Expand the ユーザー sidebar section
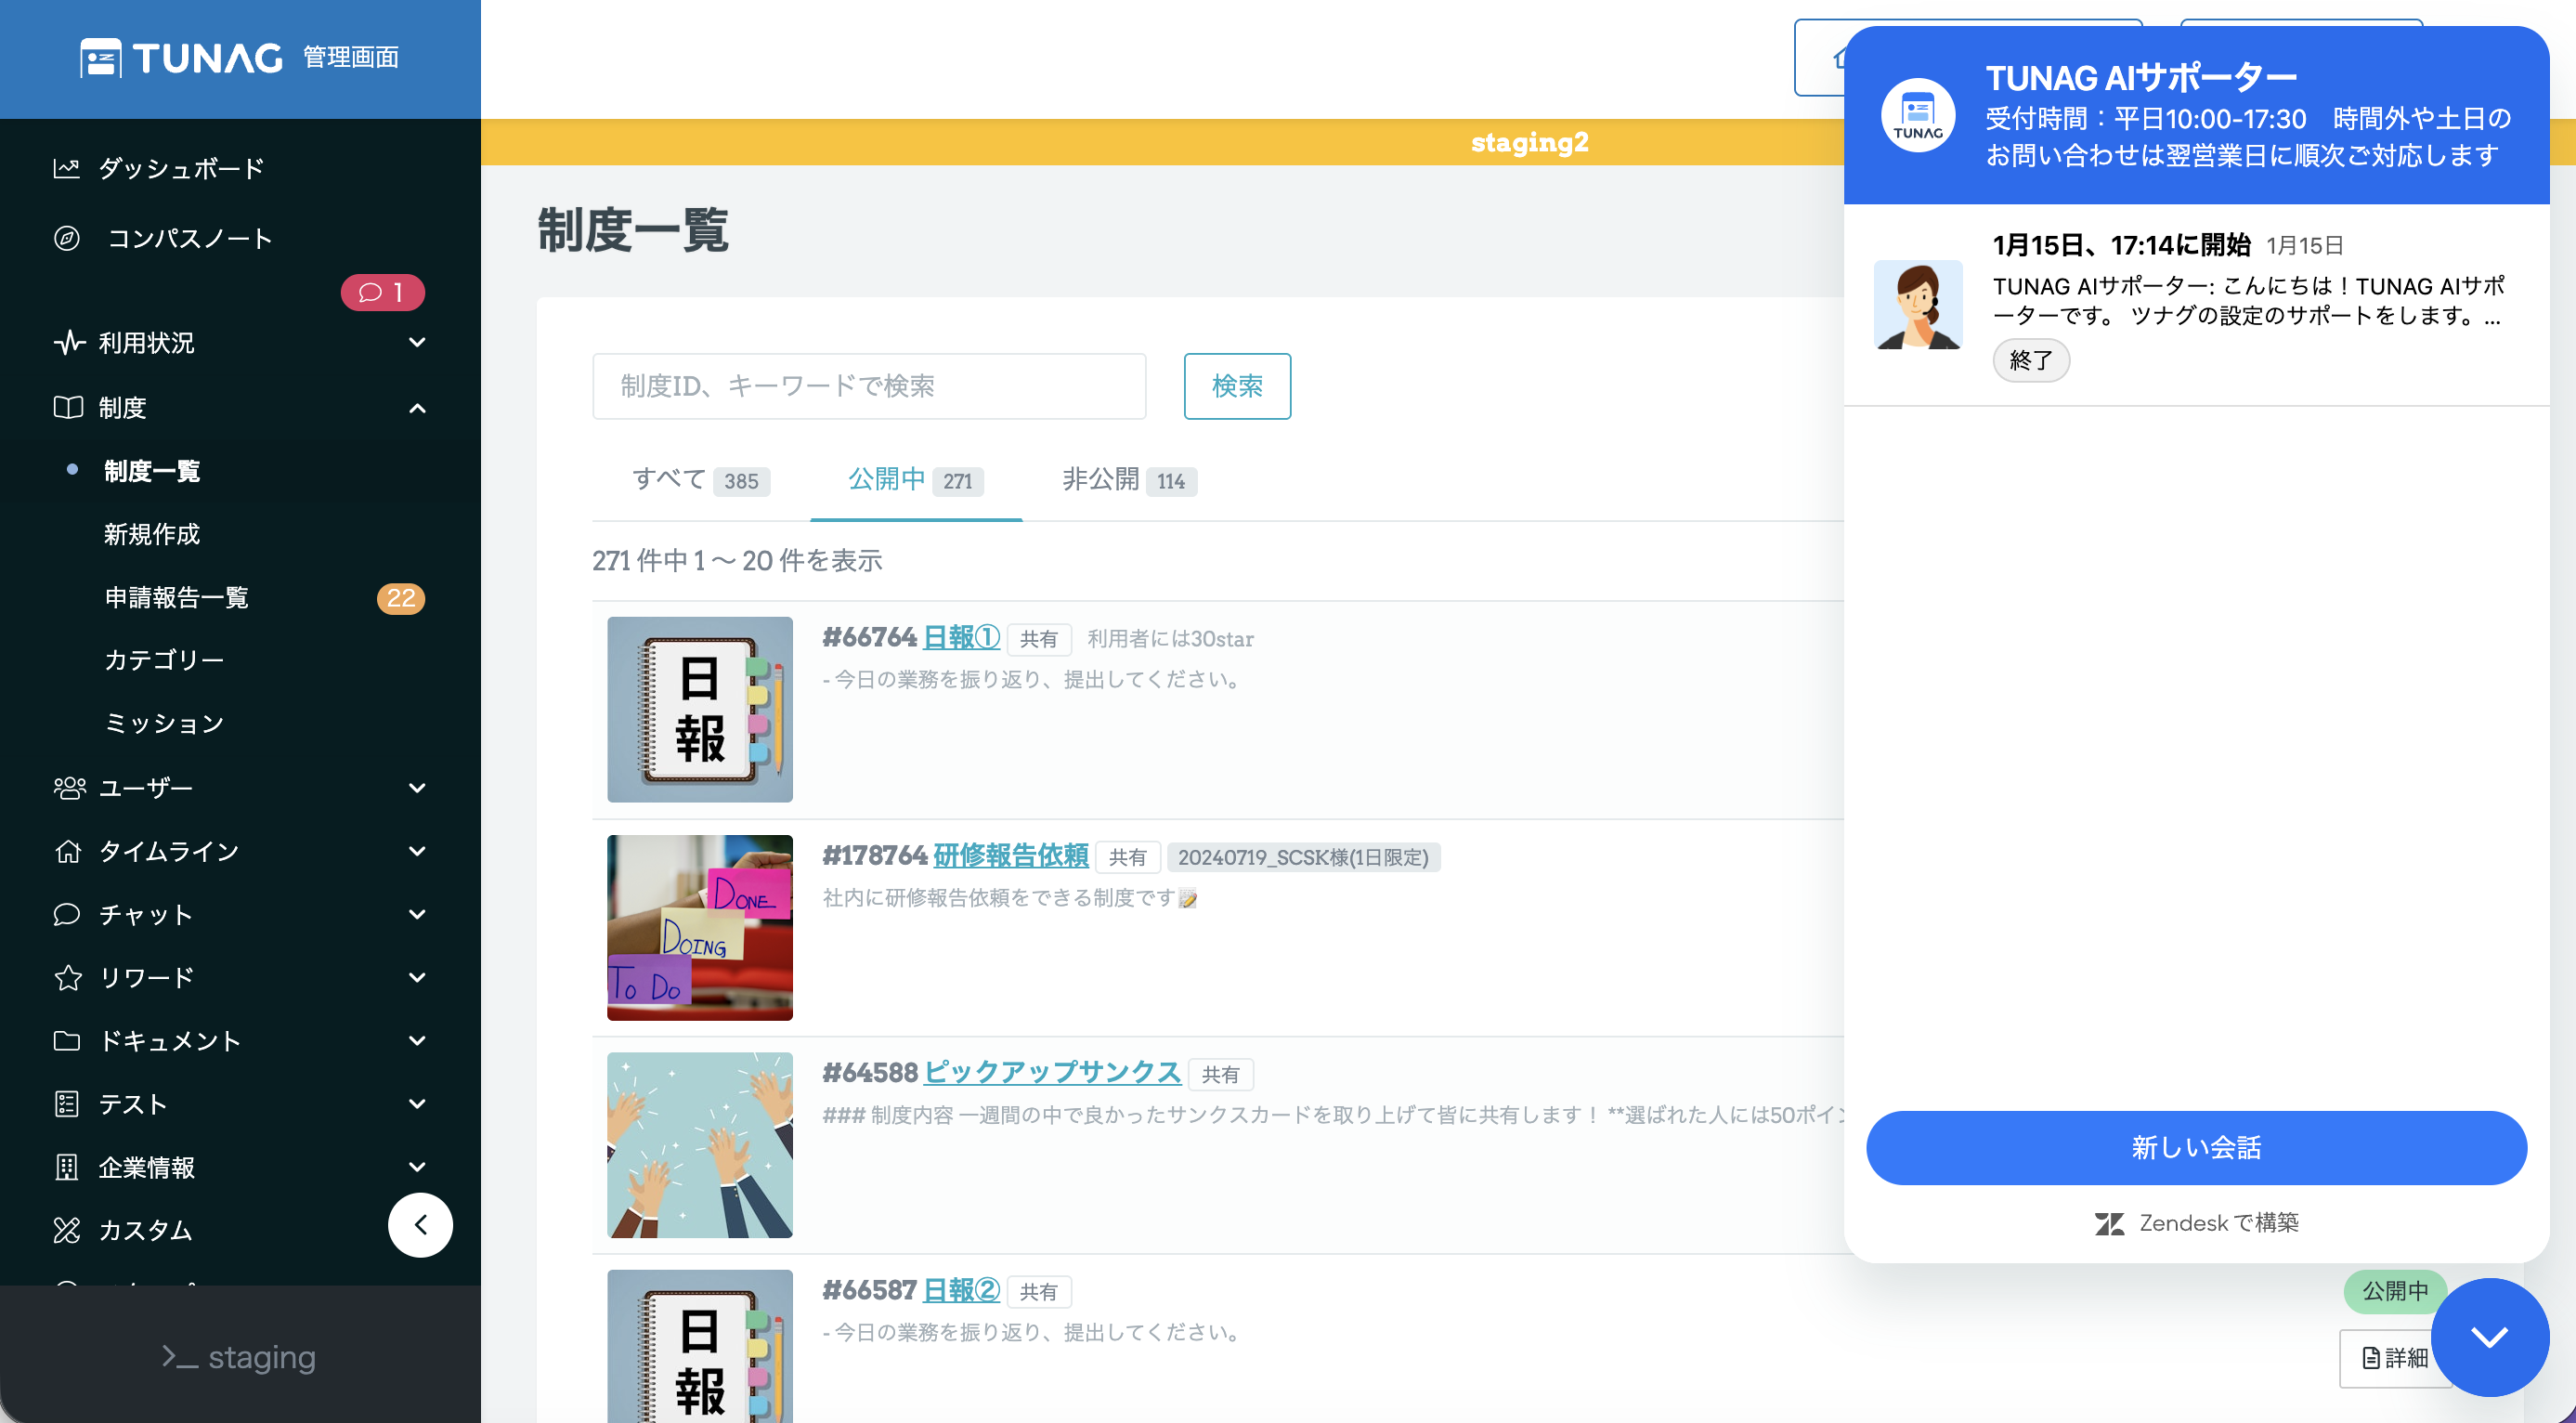 [x=417, y=788]
